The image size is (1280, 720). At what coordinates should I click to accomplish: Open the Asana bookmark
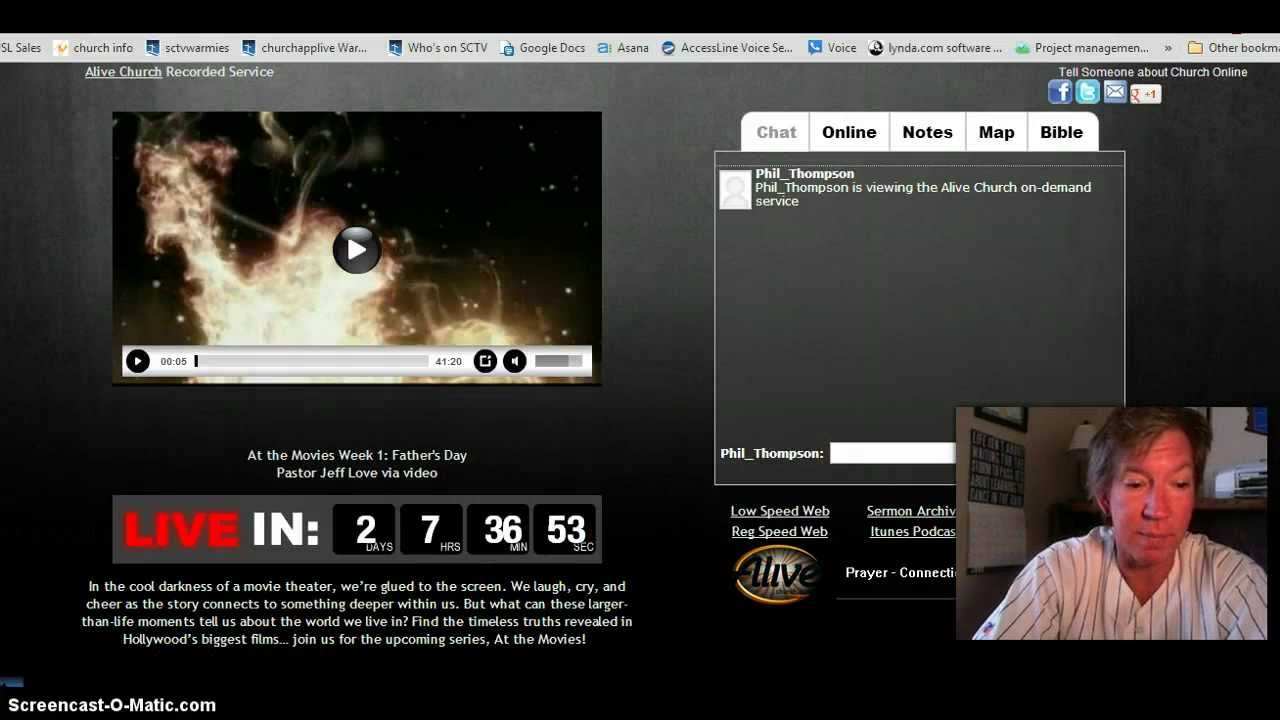coord(623,47)
